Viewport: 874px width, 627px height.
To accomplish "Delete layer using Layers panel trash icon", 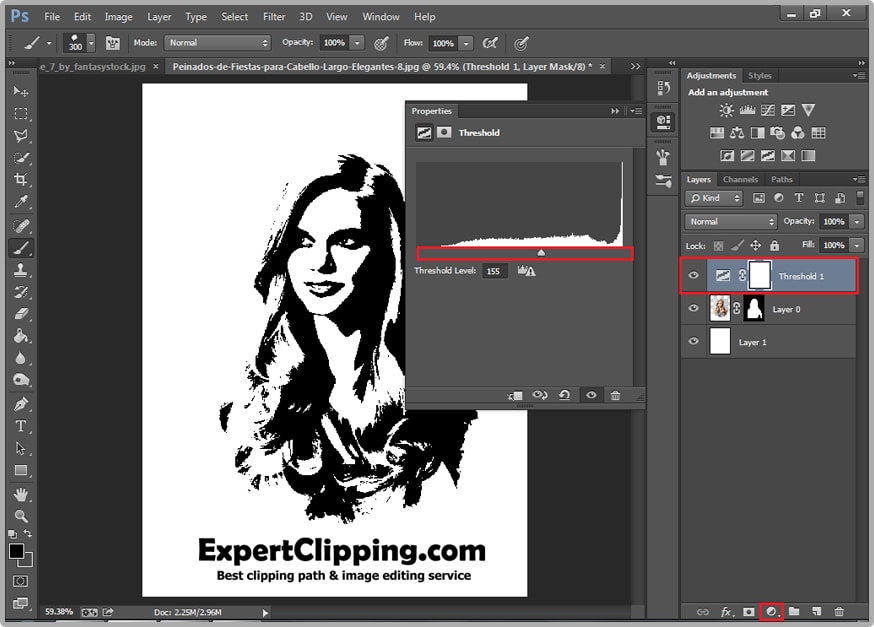I will coord(839,611).
